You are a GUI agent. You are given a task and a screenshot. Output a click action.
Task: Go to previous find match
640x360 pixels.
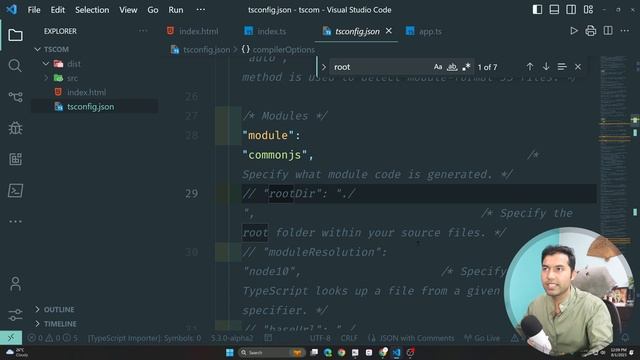(530, 67)
